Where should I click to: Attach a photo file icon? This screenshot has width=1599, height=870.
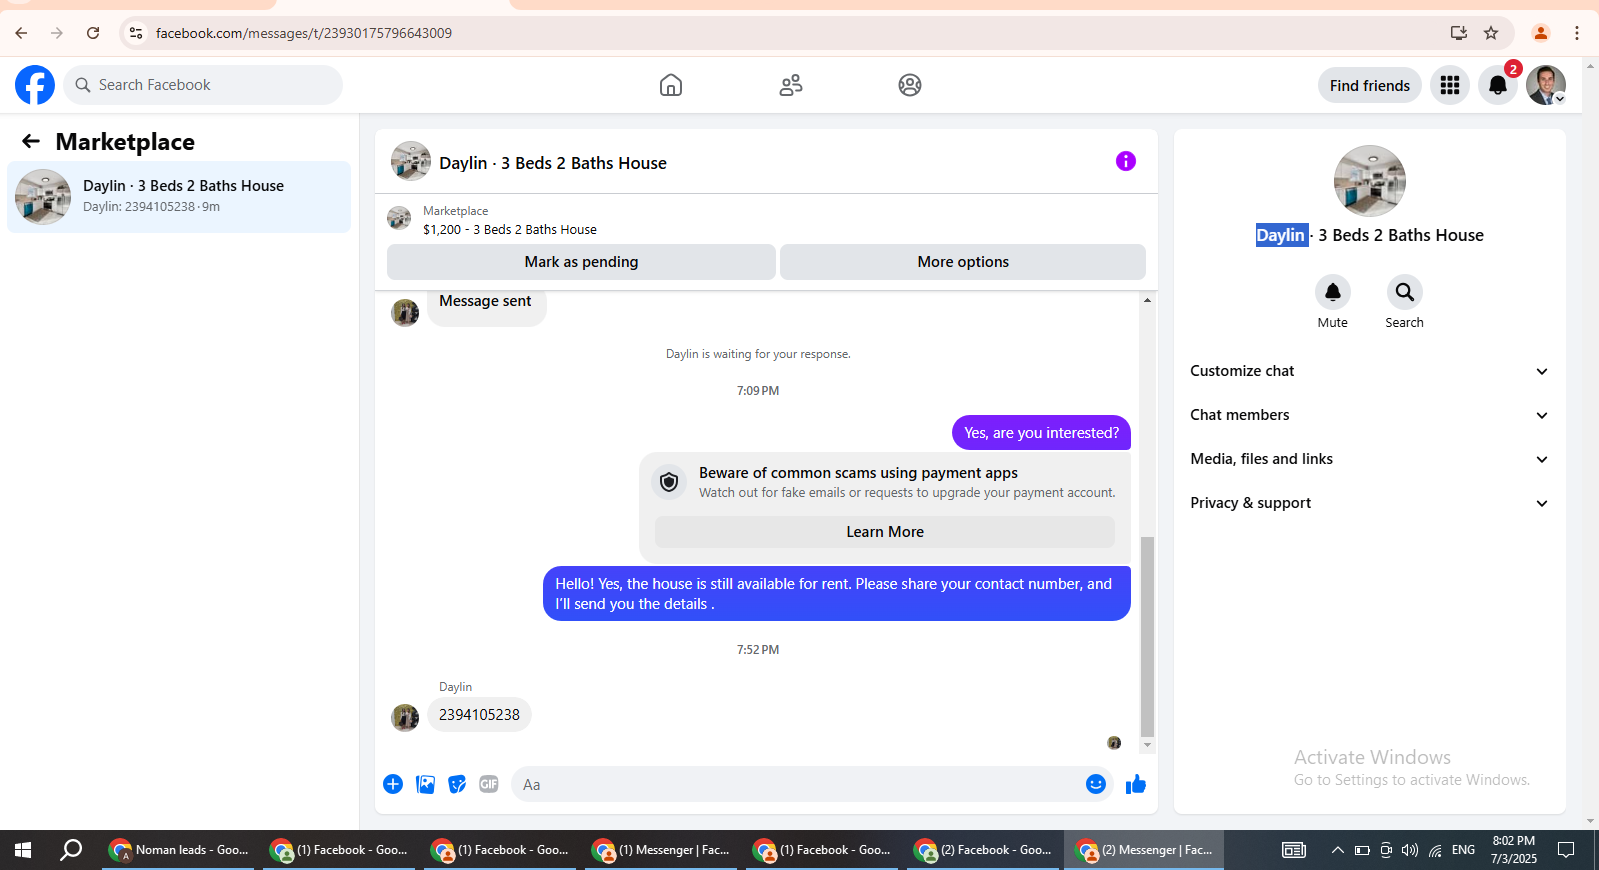pyautogui.click(x=425, y=784)
